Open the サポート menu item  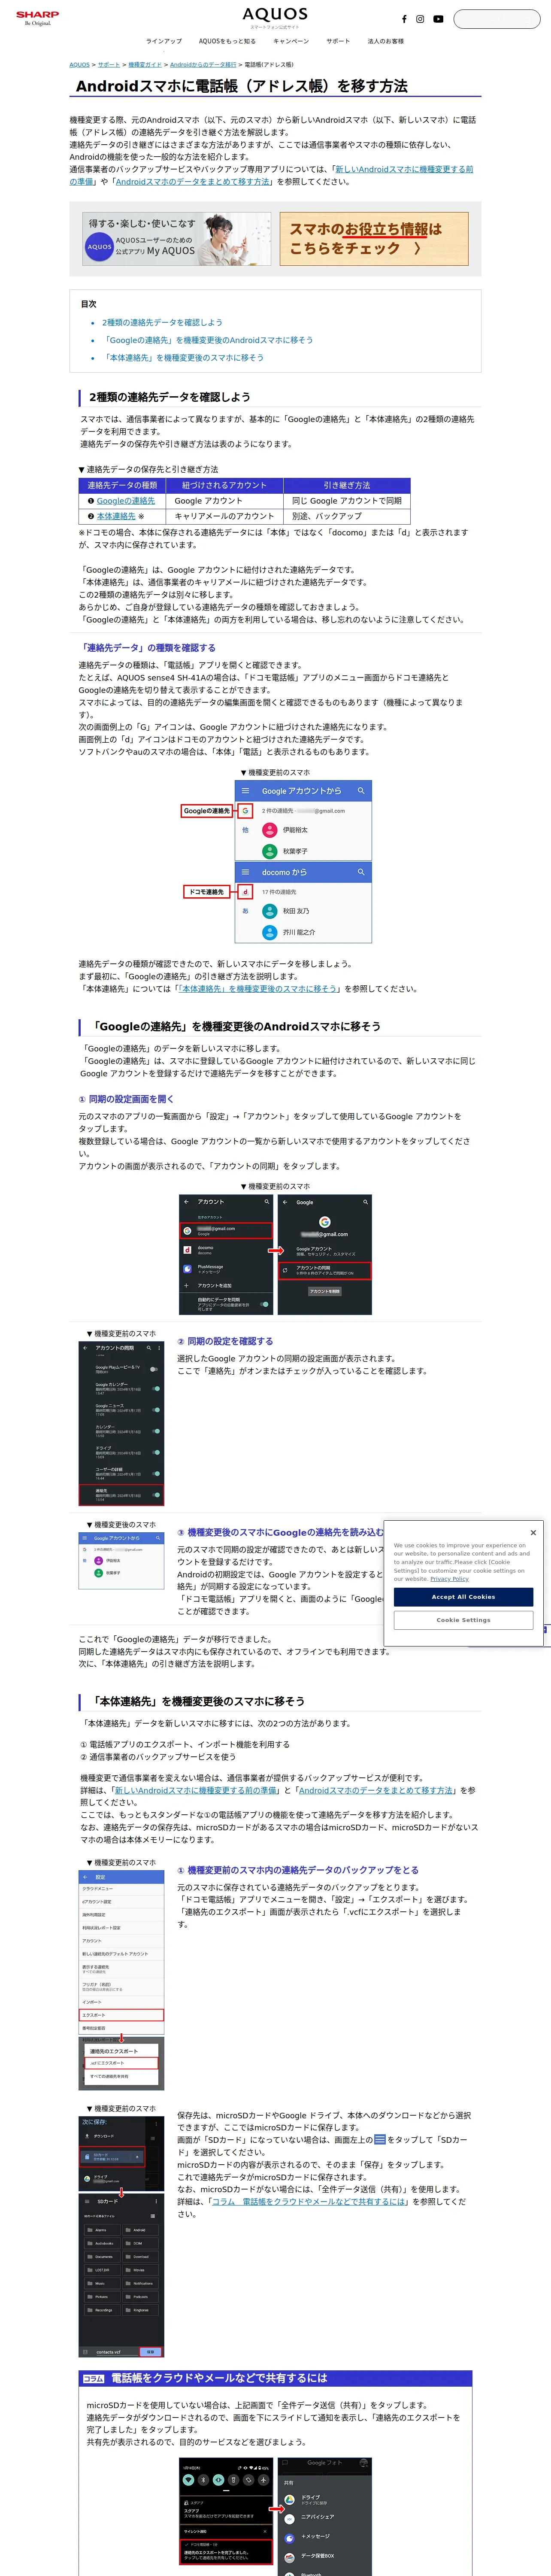(x=338, y=41)
